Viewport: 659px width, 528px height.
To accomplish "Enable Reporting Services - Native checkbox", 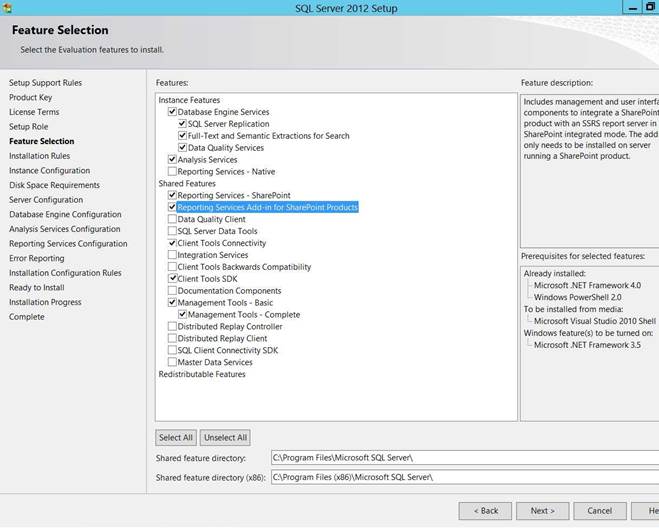I will [172, 171].
